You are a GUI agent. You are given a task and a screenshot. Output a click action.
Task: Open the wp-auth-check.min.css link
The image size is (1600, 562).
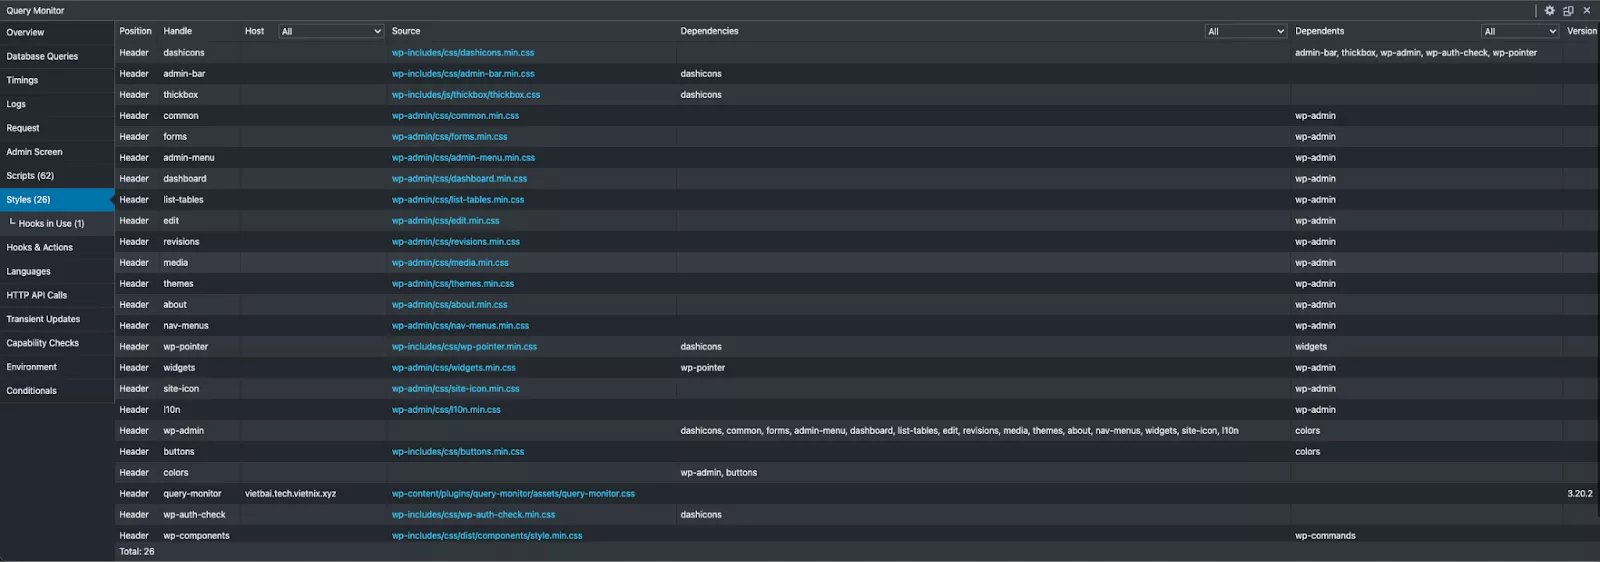[473, 515]
